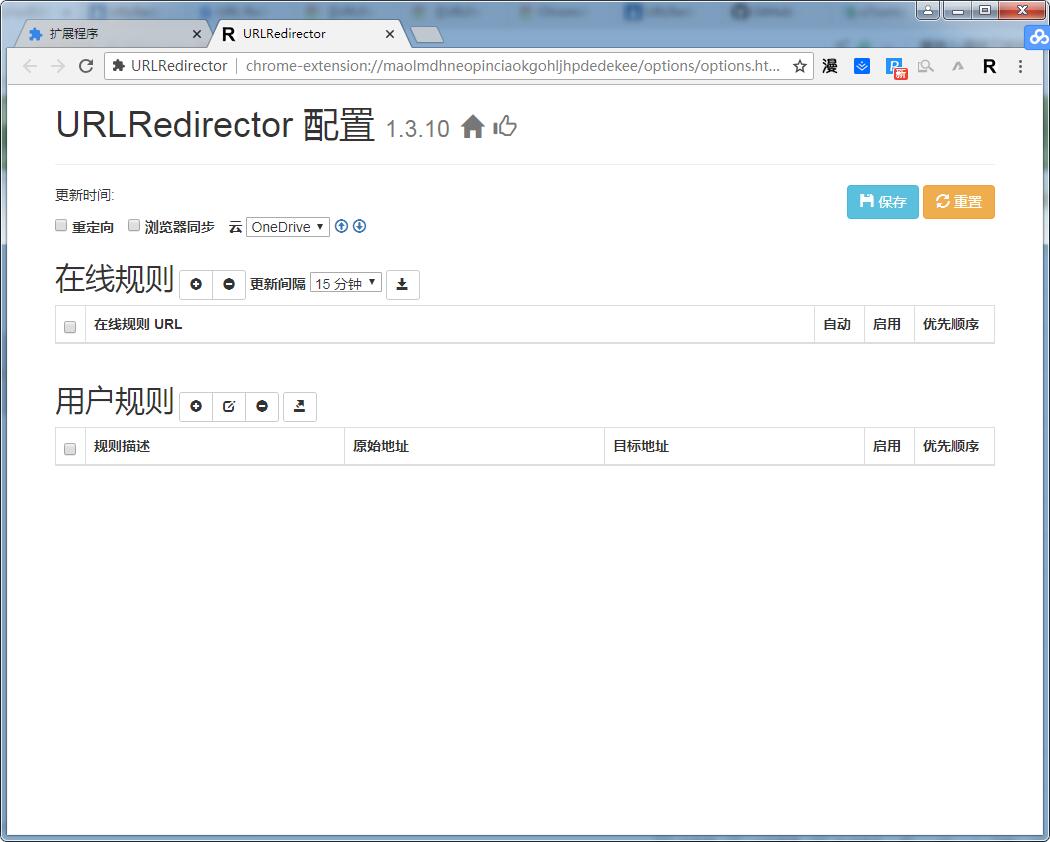Click the 1.3.10 version number text
Image resolution: width=1050 pixels, height=842 pixels.
pyautogui.click(x=418, y=129)
